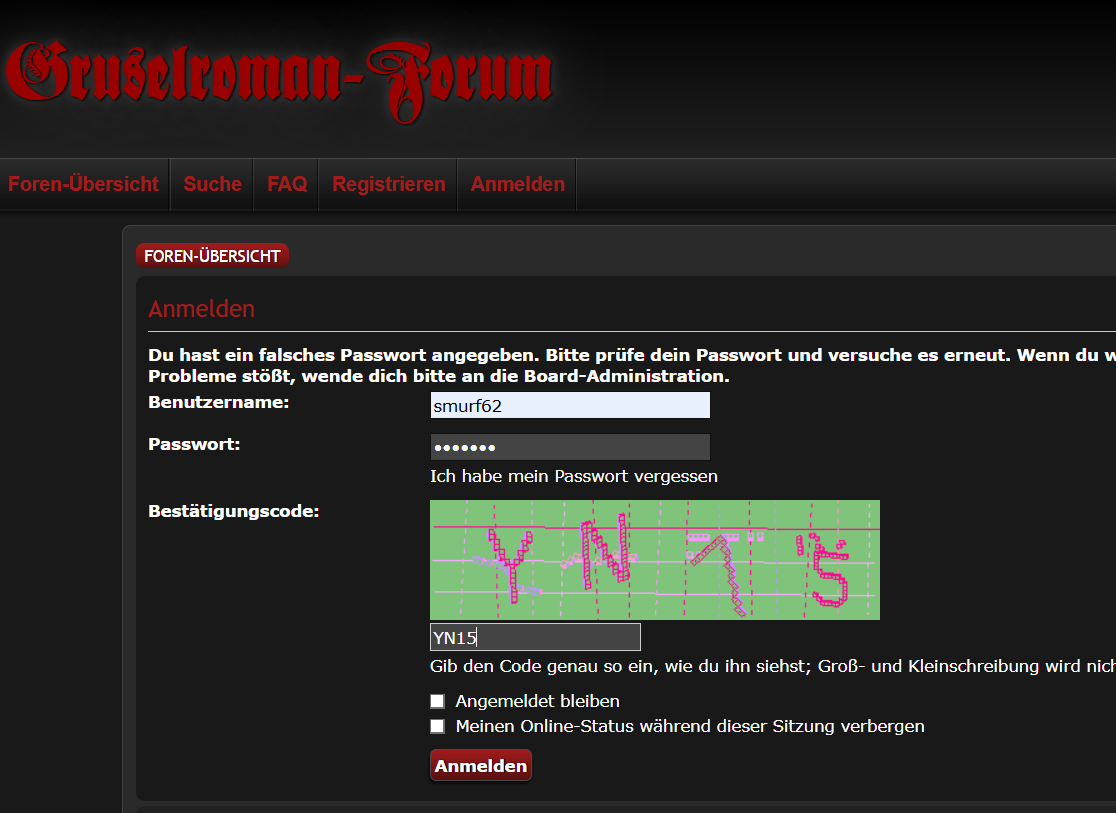The image size is (1116, 813).
Task: Select Anmelden in the top navigation bar
Action: [517, 184]
